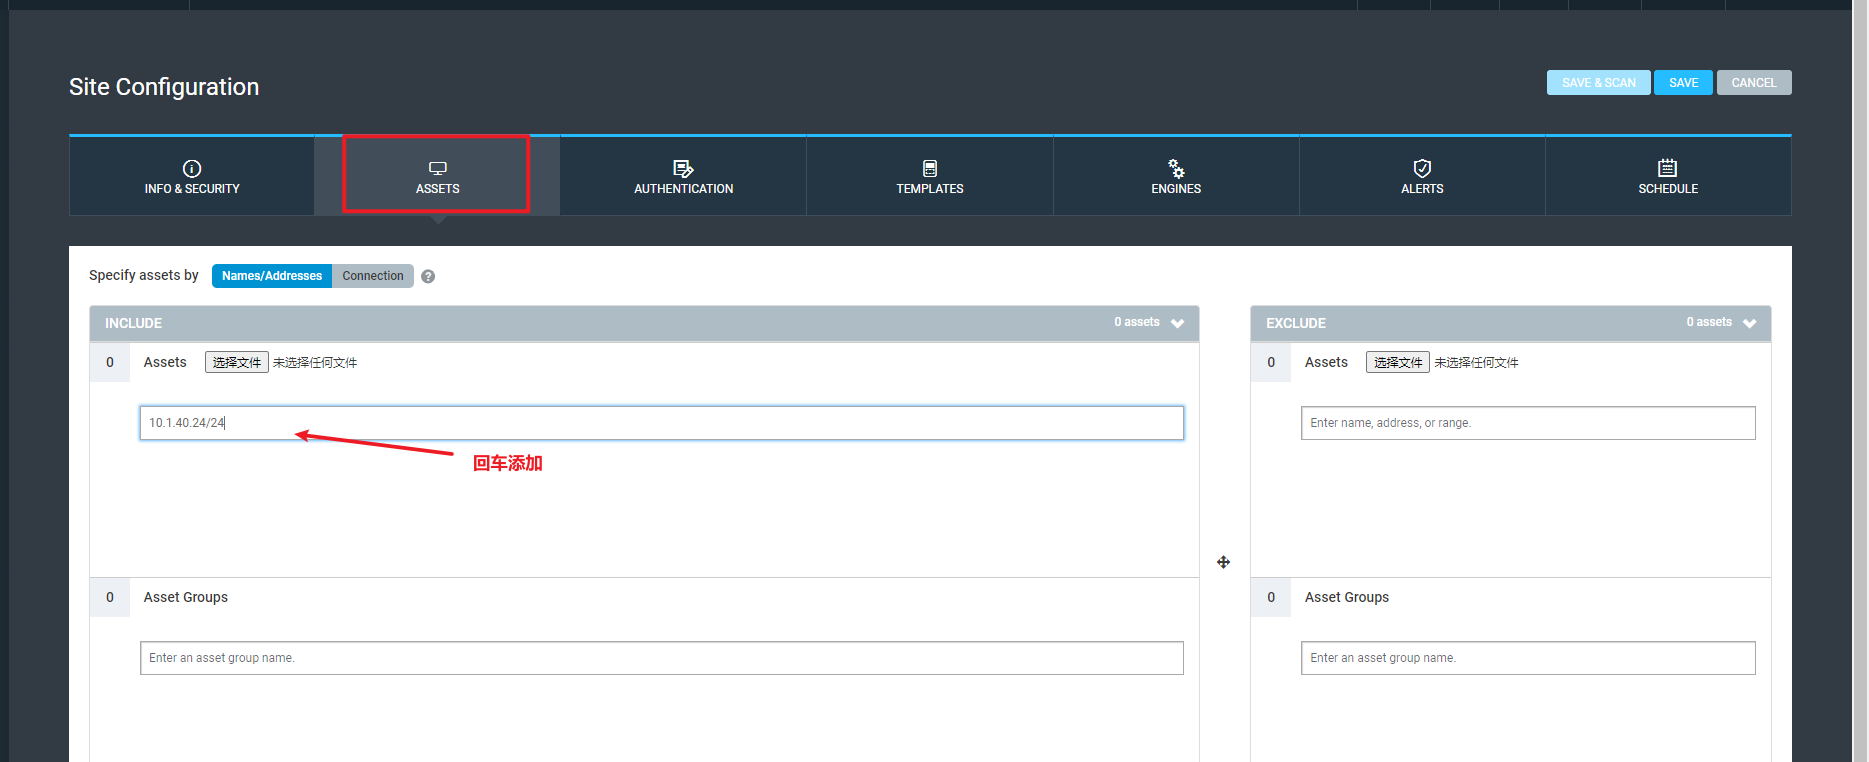Click the INCLUDE panel header label
This screenshot has height=762, width=1869.
[133, 323]
